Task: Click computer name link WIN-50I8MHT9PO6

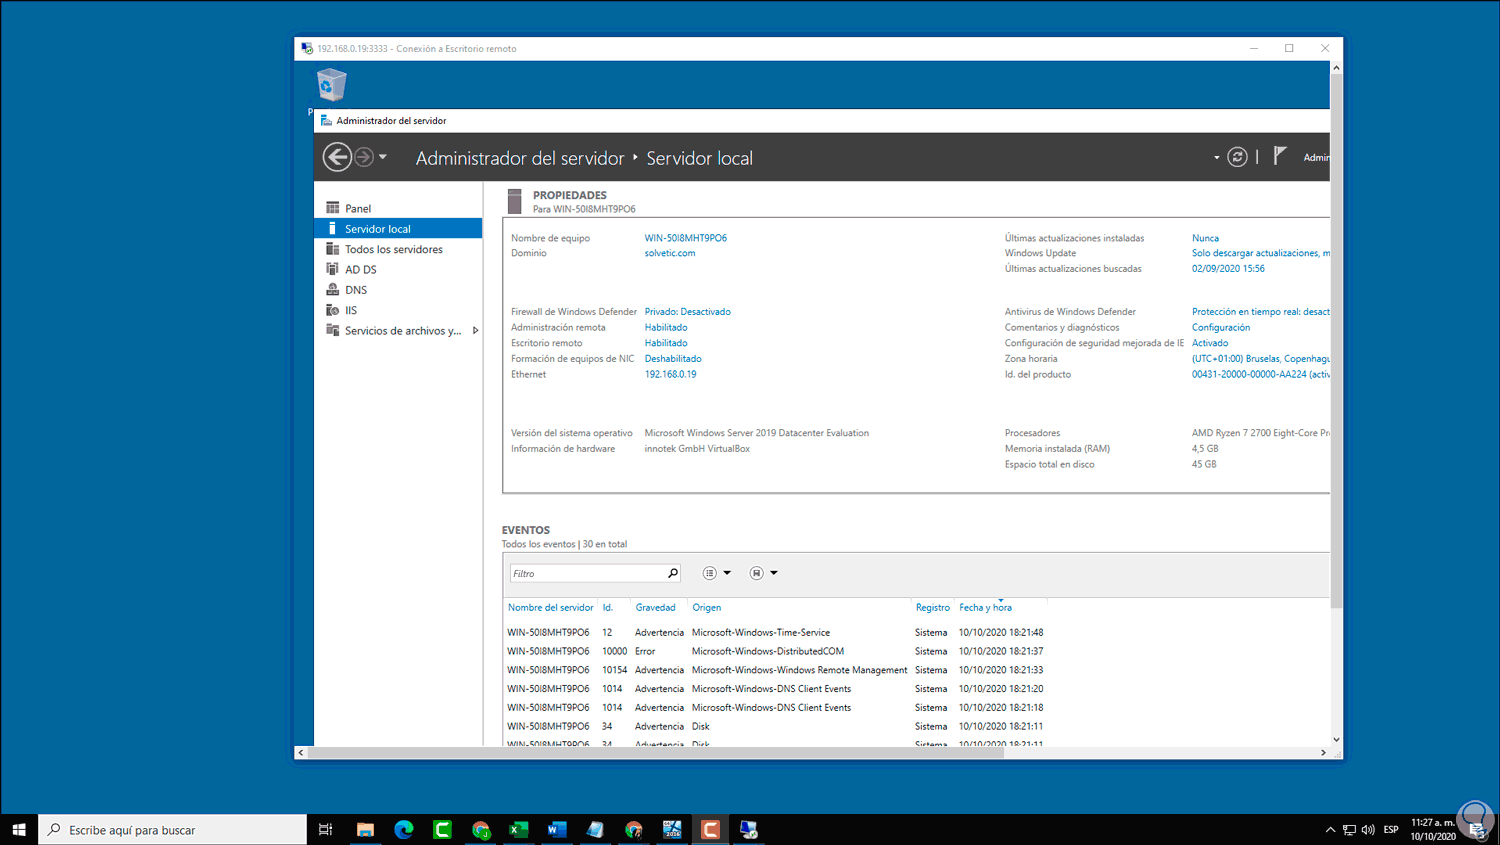Action: pyautogui.click(x=686, y=238)
